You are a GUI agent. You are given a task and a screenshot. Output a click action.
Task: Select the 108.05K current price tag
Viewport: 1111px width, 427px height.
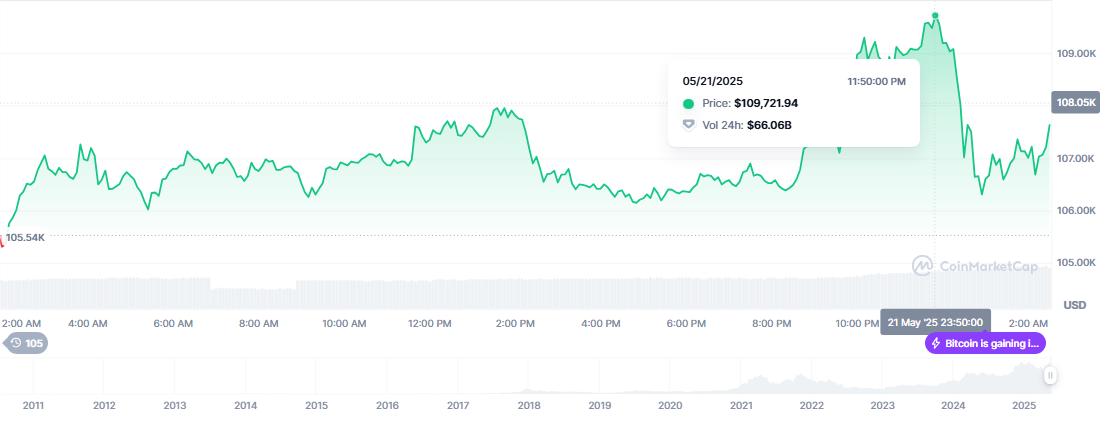point(1076,103)
